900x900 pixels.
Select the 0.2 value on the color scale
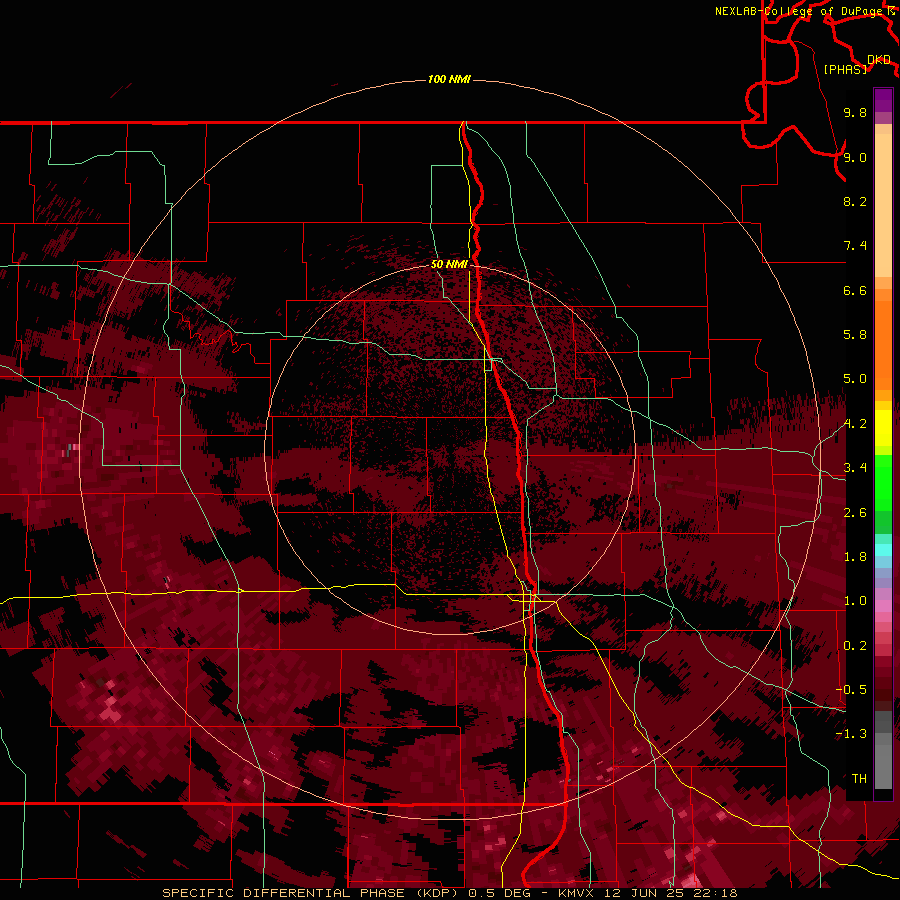(855, 646)
